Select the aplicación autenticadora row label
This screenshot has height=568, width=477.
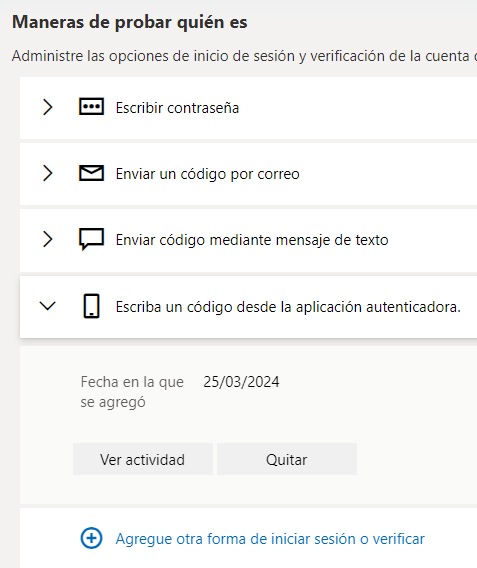click(288, 307)
